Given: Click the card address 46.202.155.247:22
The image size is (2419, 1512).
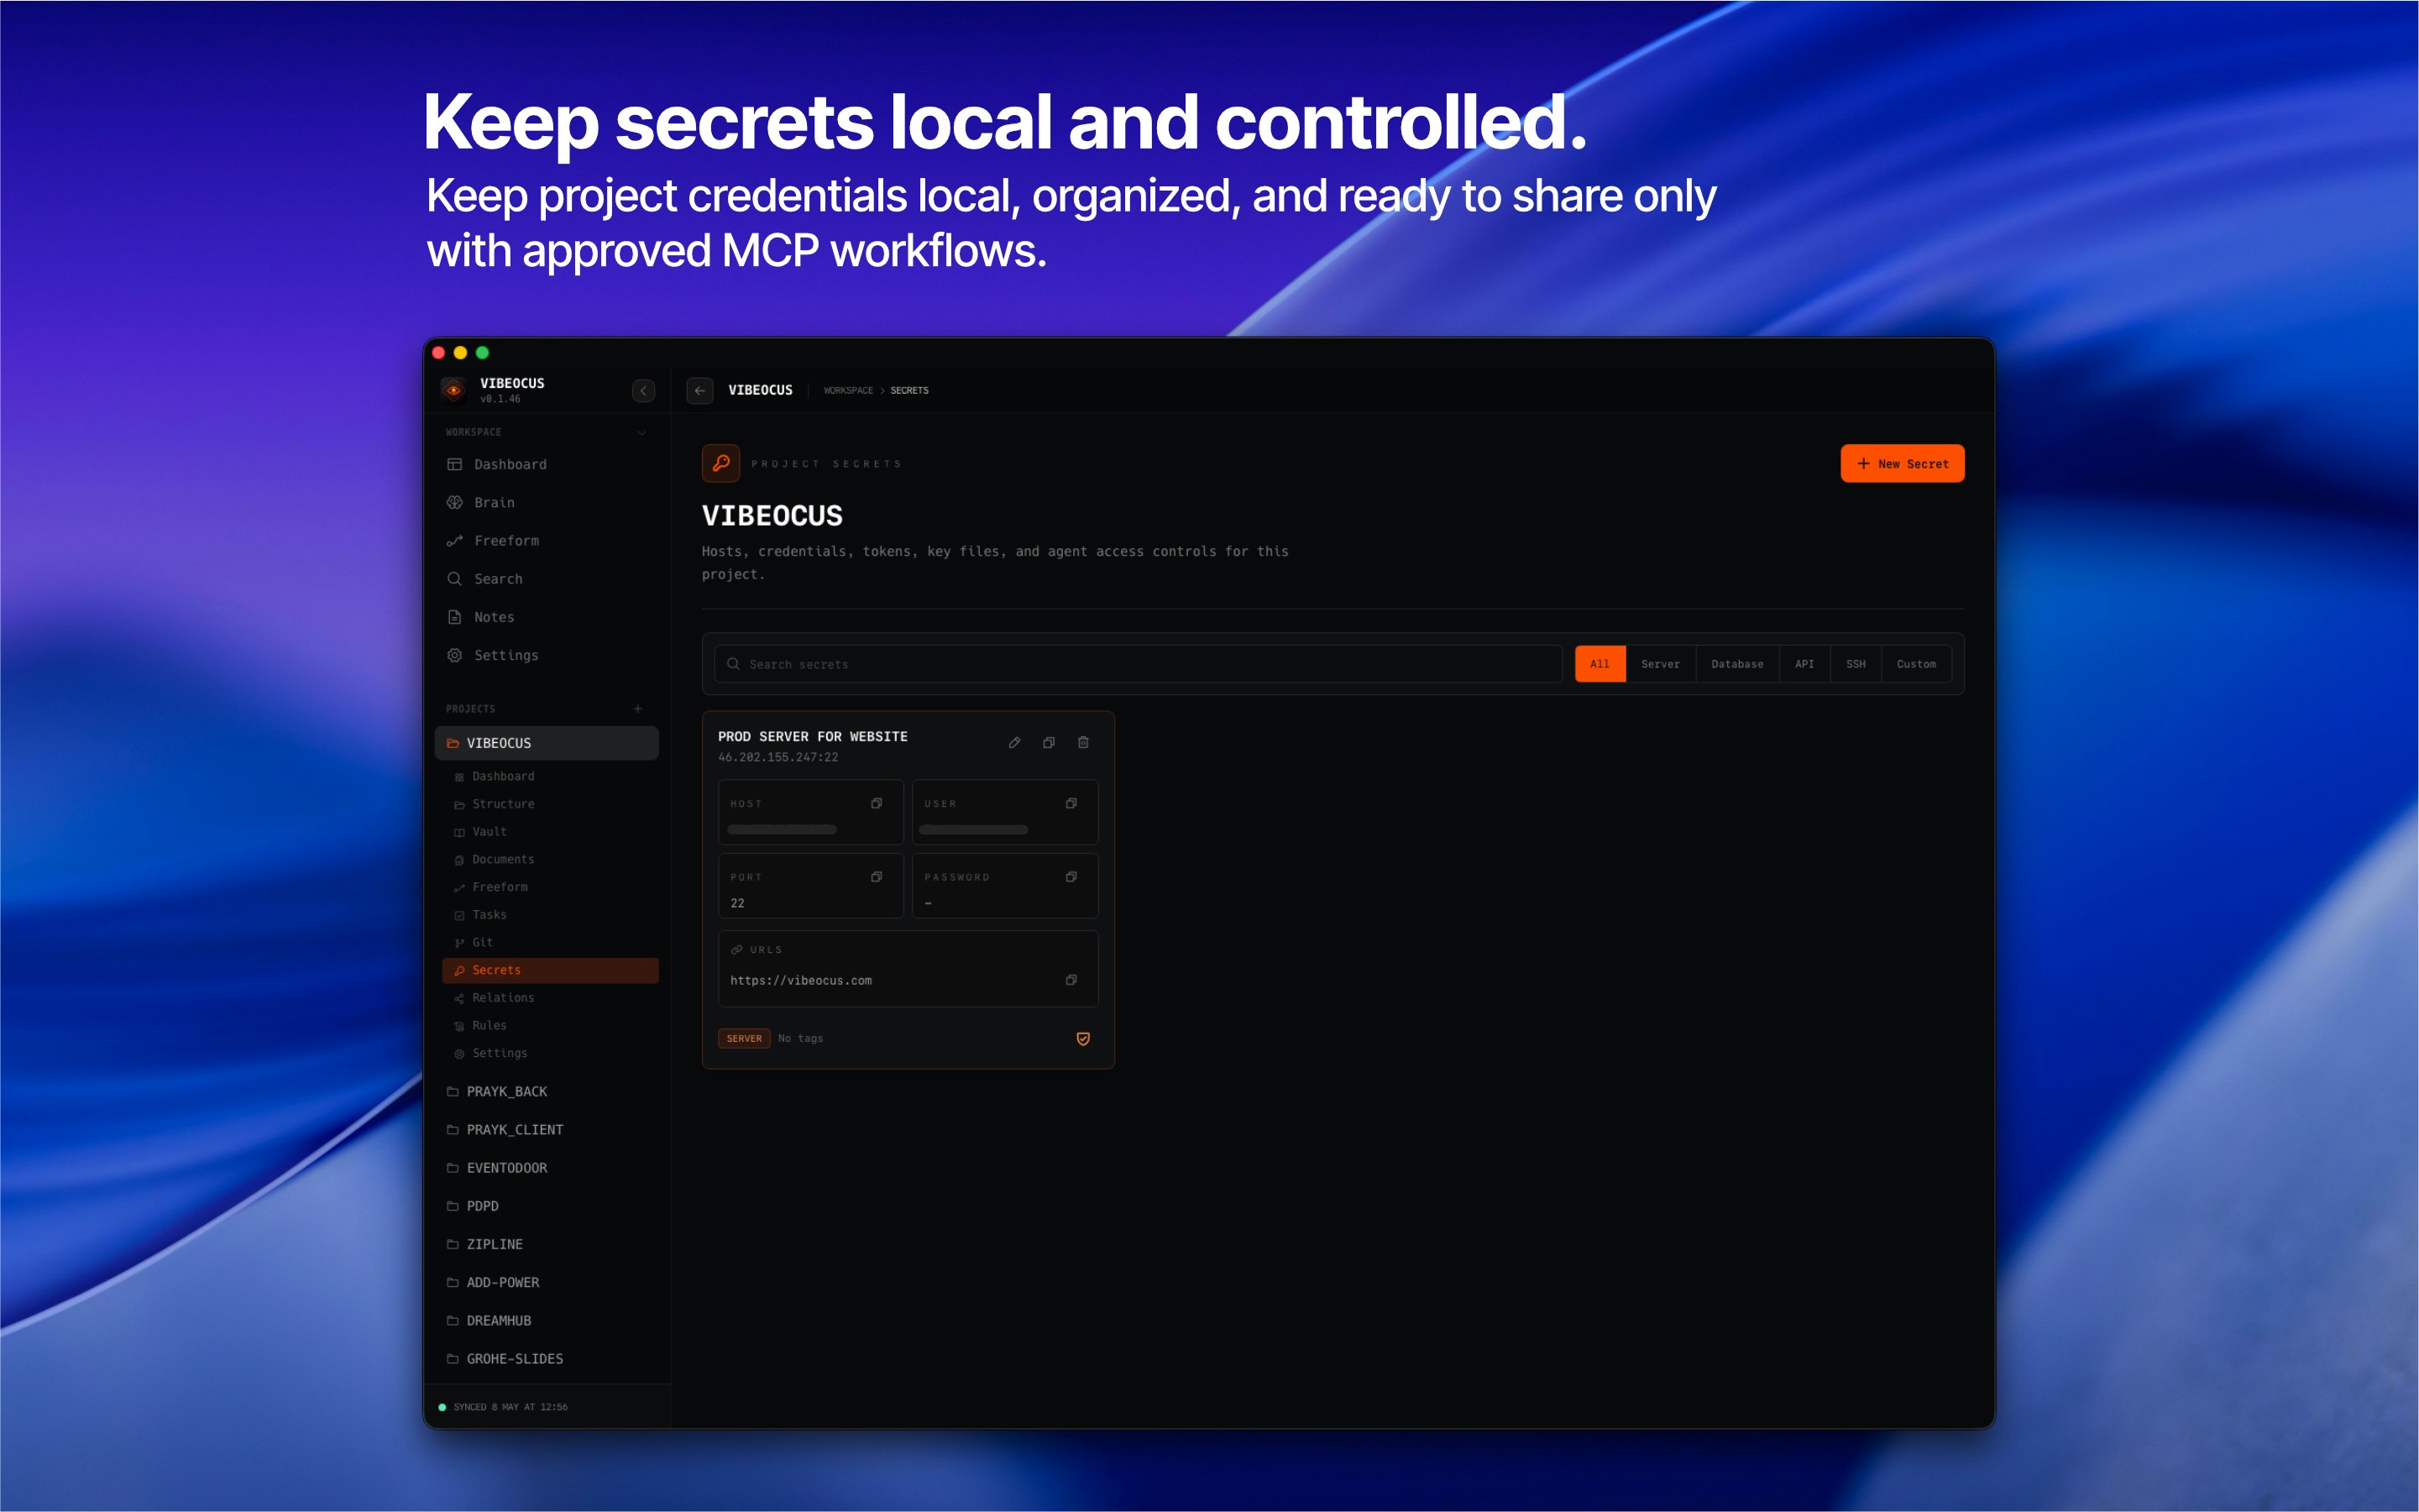Looking at the screenshot, I should [x=778, y=757].
